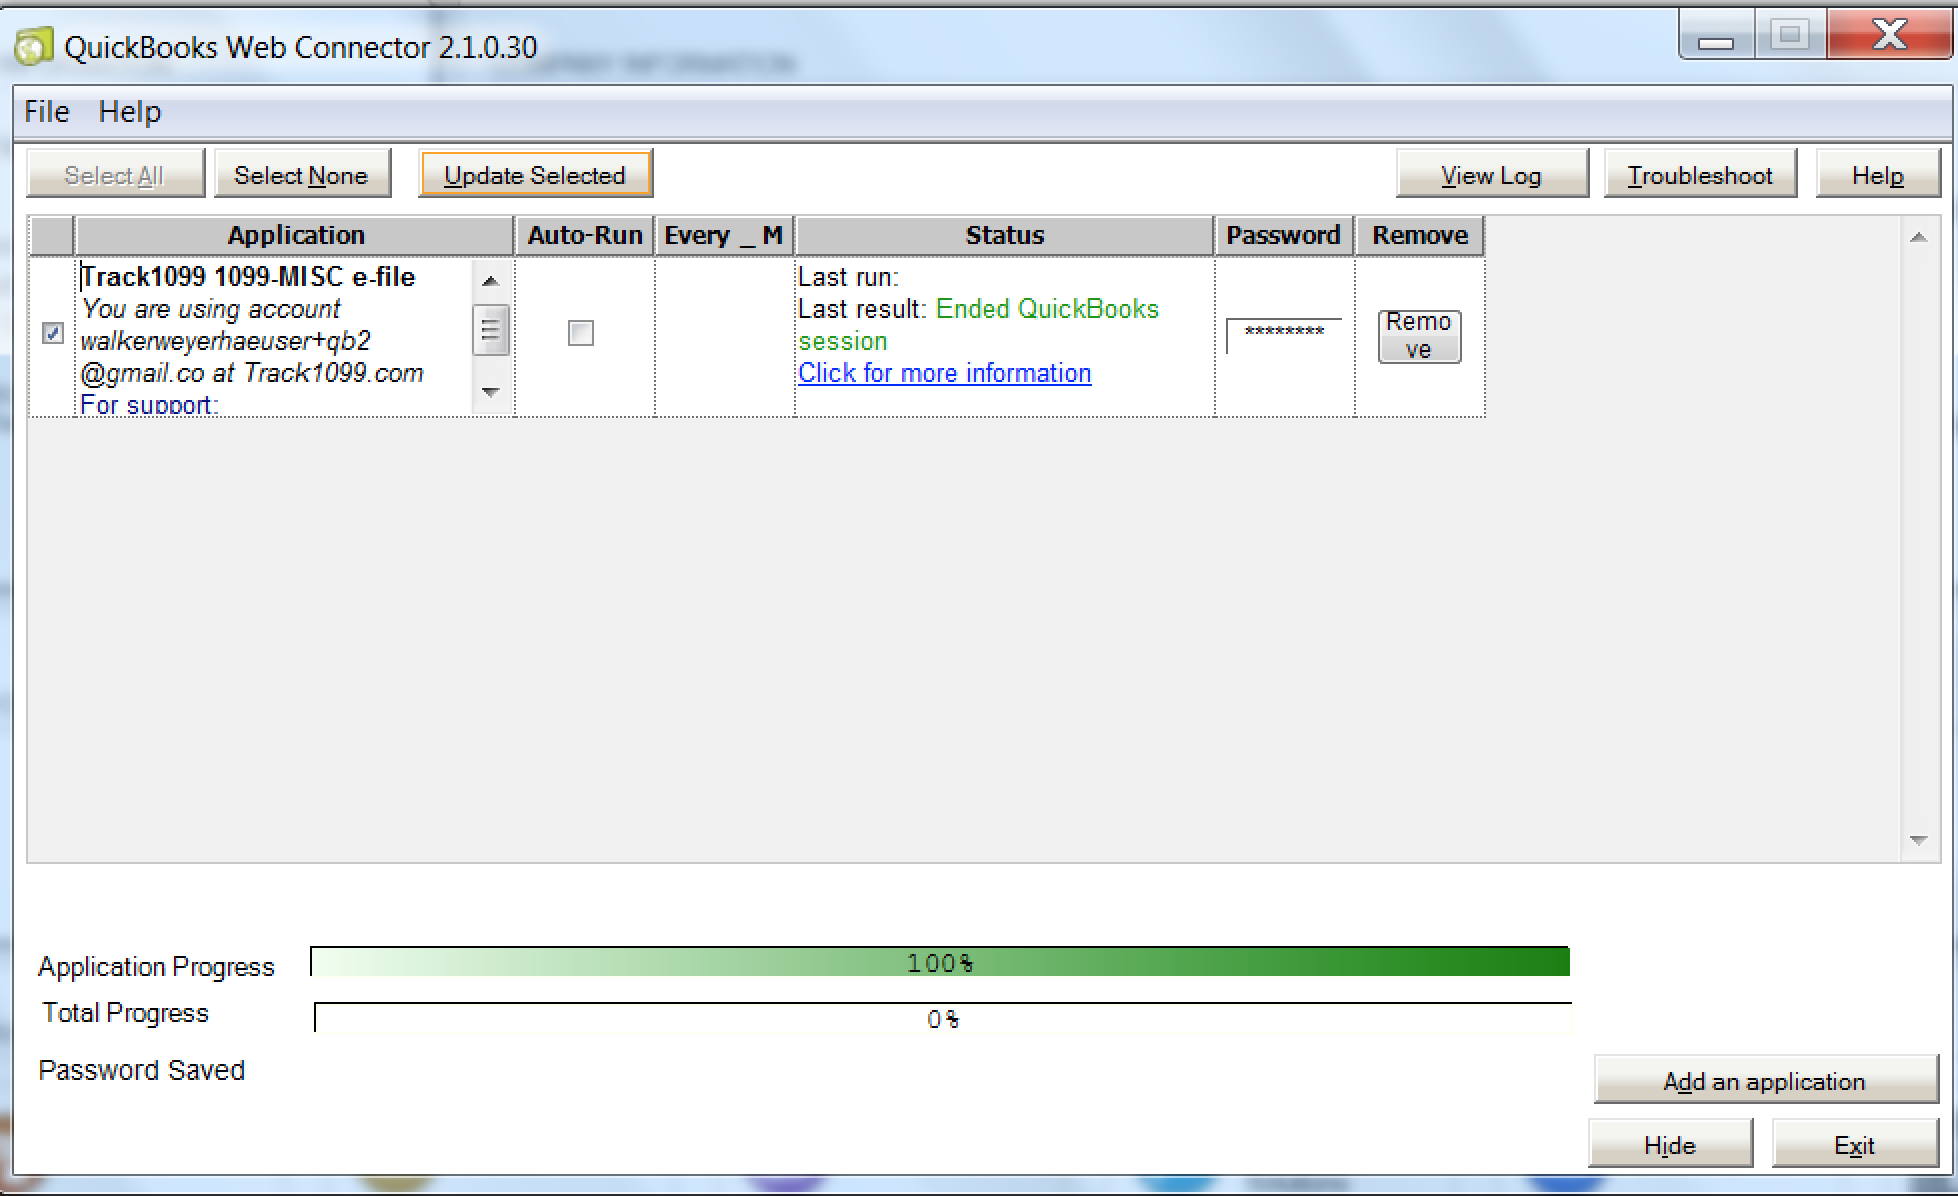1958x1196 pixels.
Task: Open the File menu
Action: (47, 111)
